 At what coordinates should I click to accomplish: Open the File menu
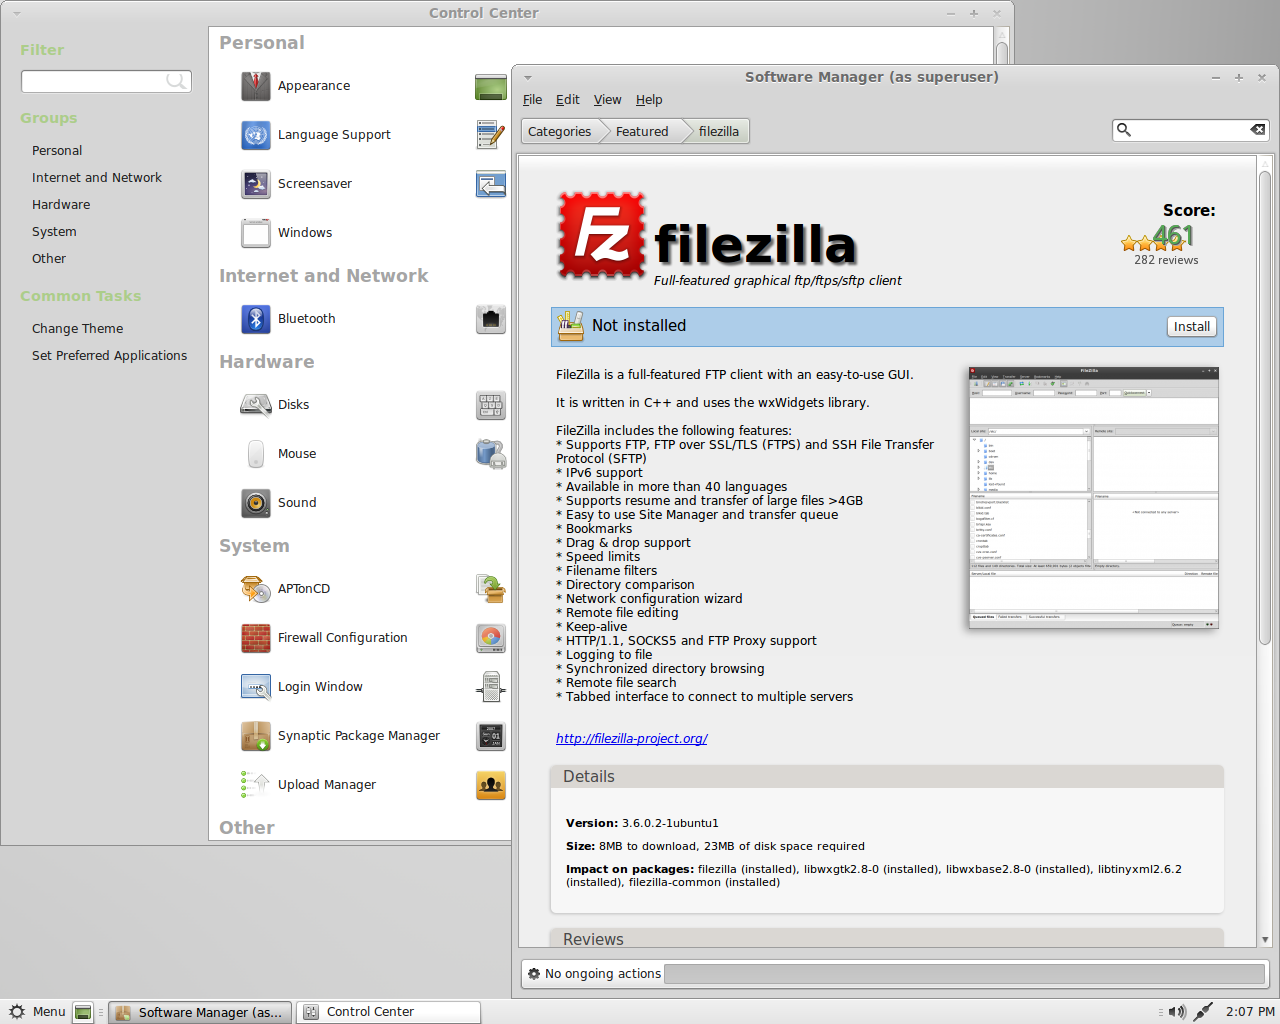(x=532, y=100)
